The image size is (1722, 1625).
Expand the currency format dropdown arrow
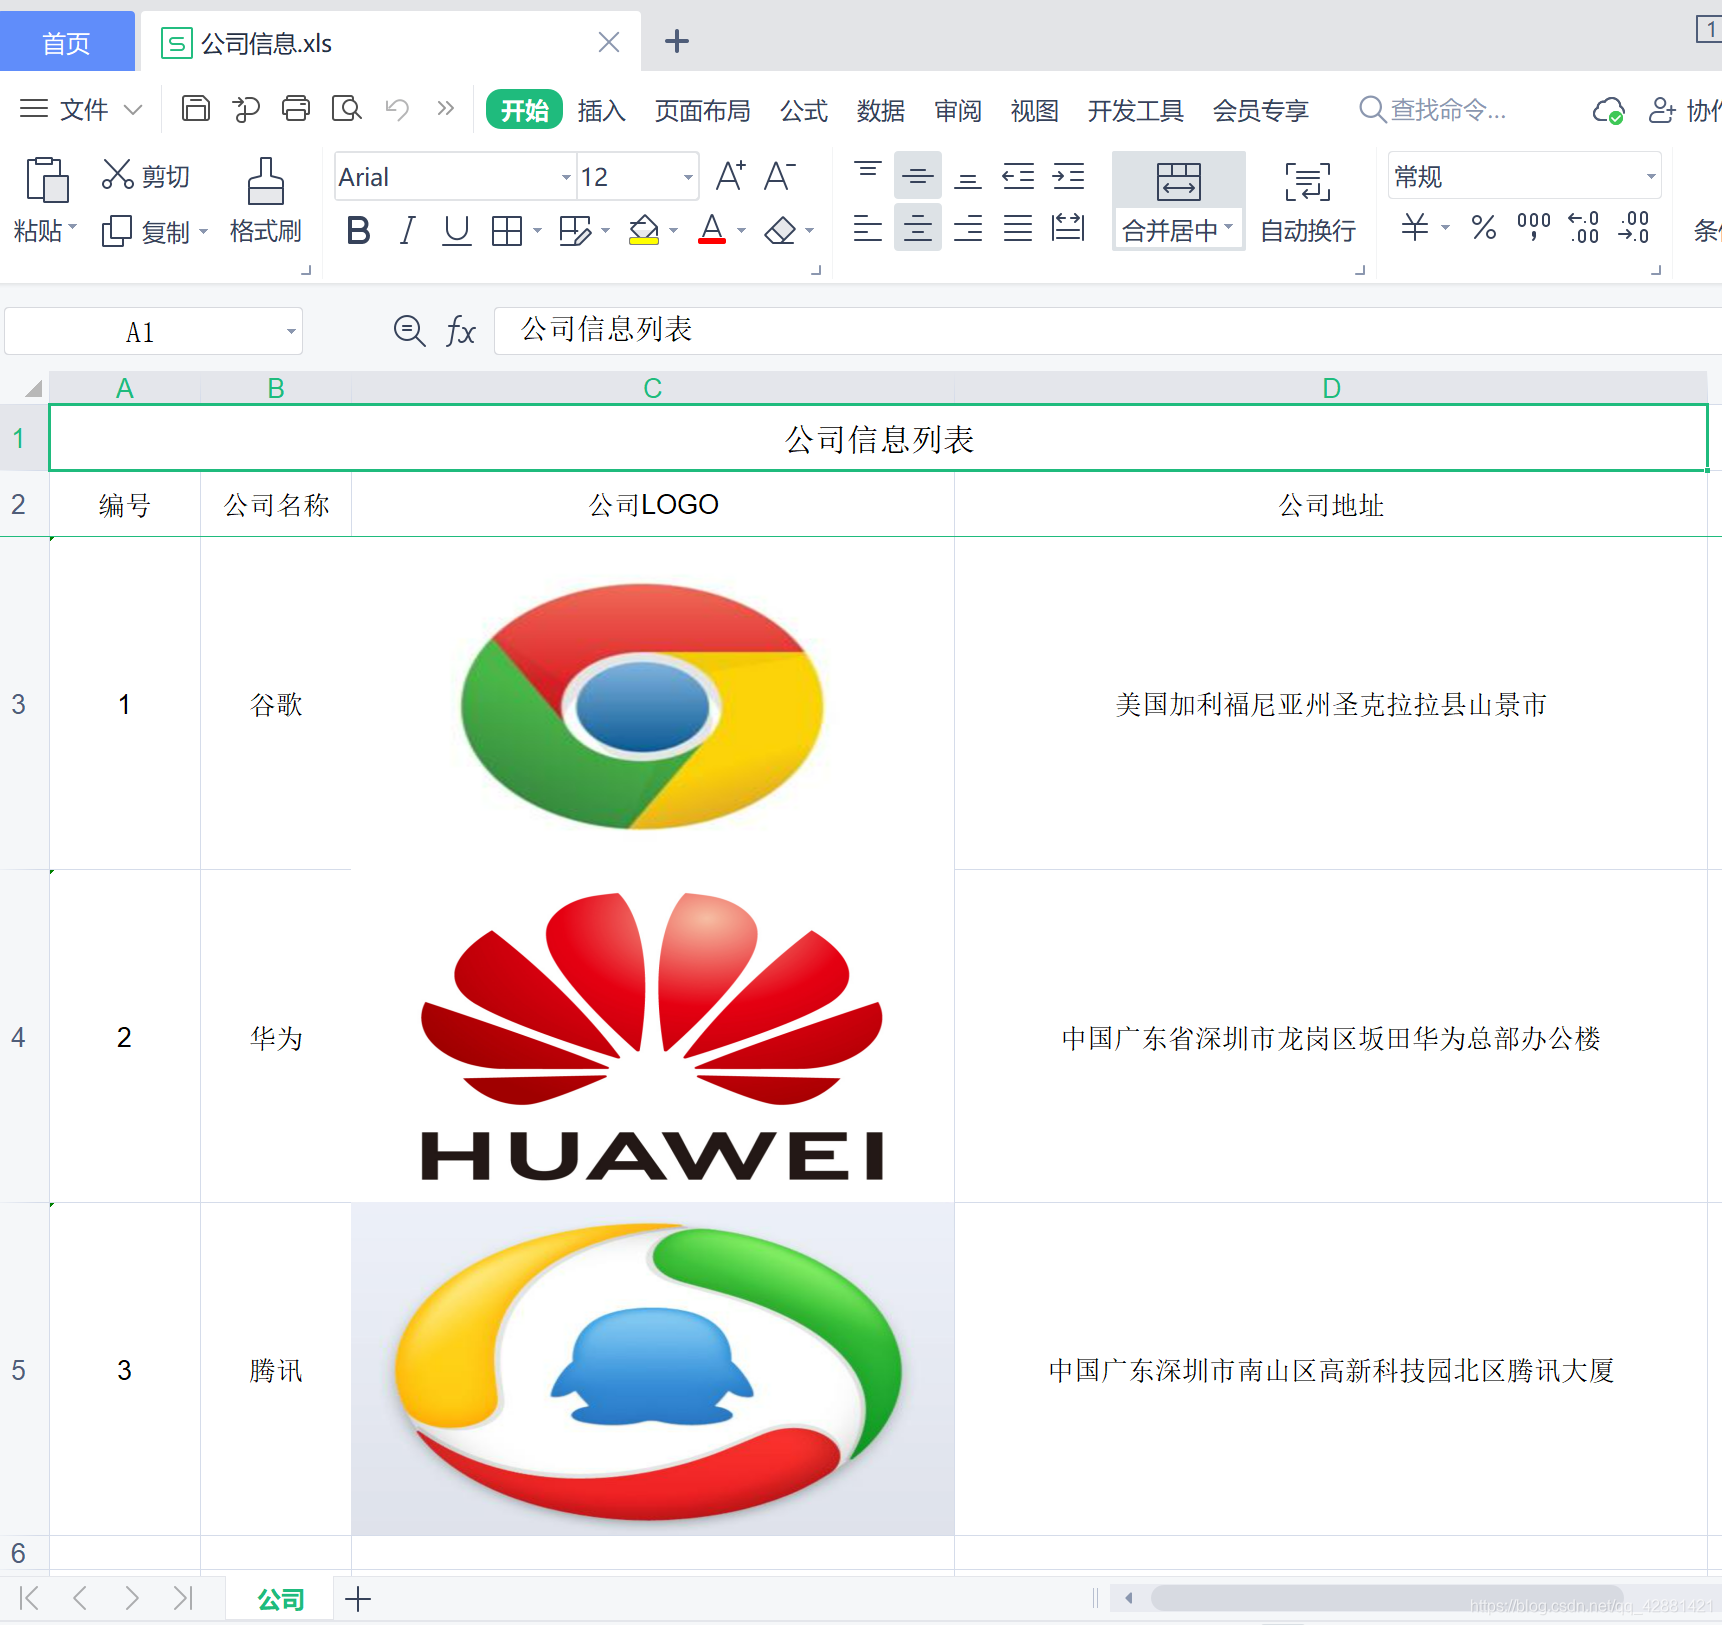[x=1445, y=228]
